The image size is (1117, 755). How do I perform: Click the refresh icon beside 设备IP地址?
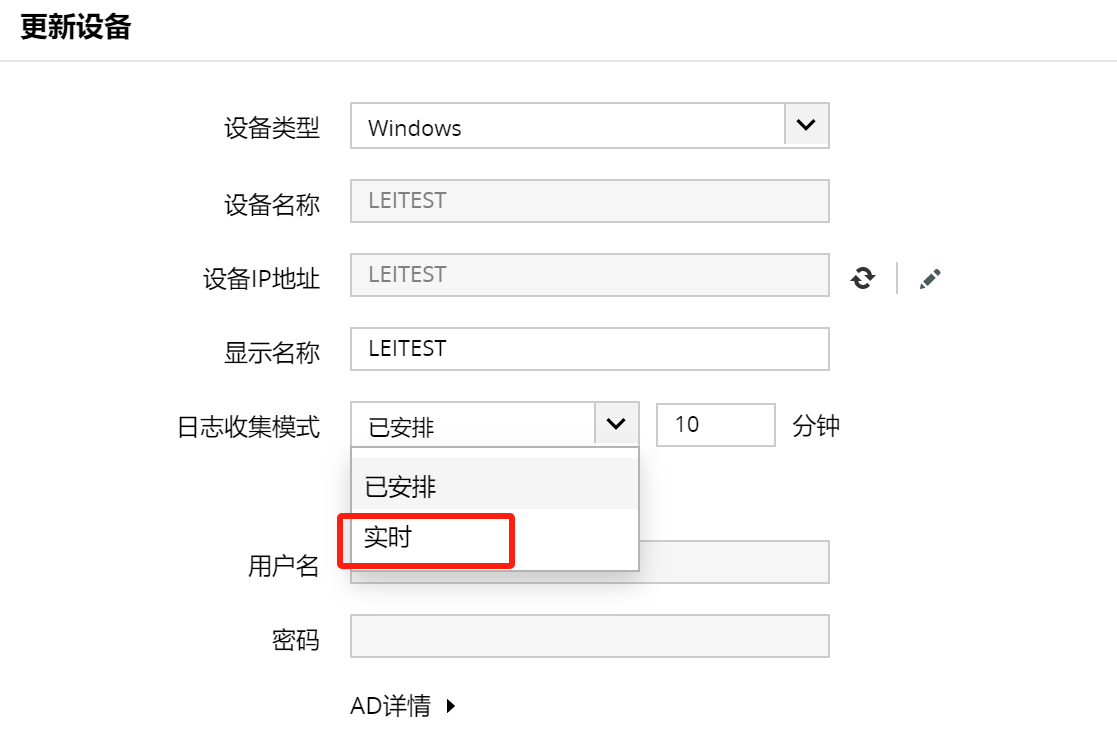click(862, 278)
